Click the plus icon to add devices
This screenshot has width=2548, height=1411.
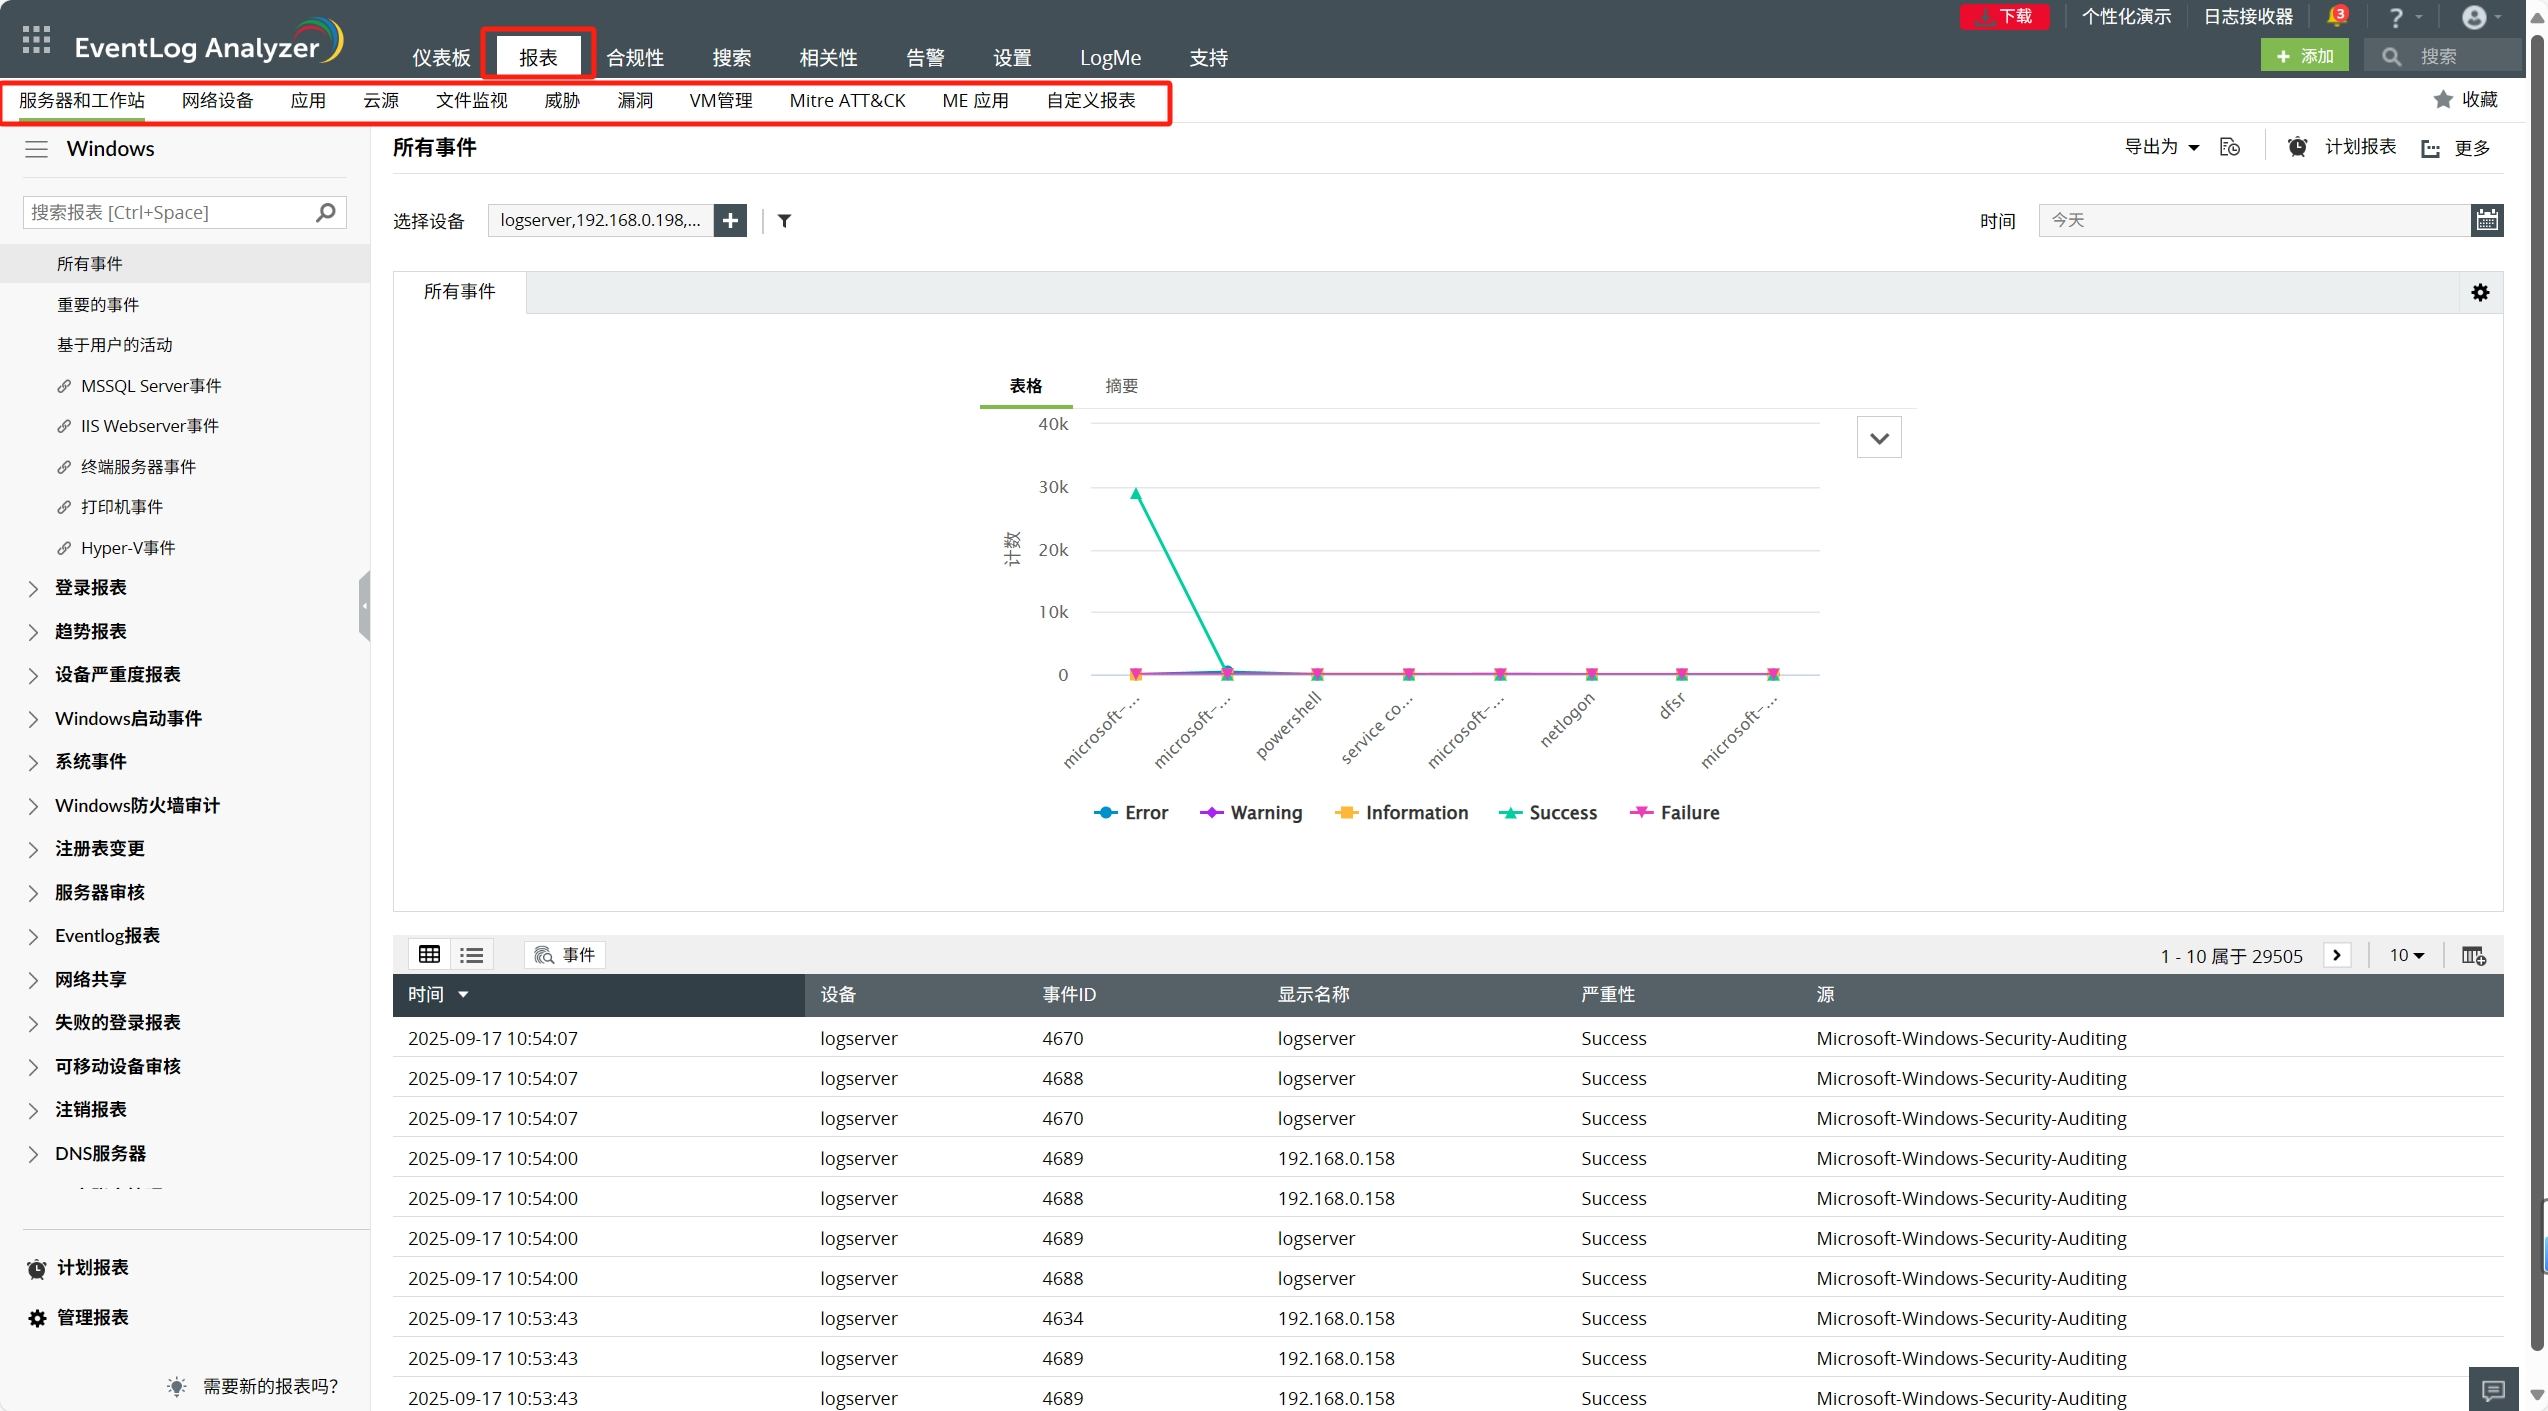click(730, 220)
